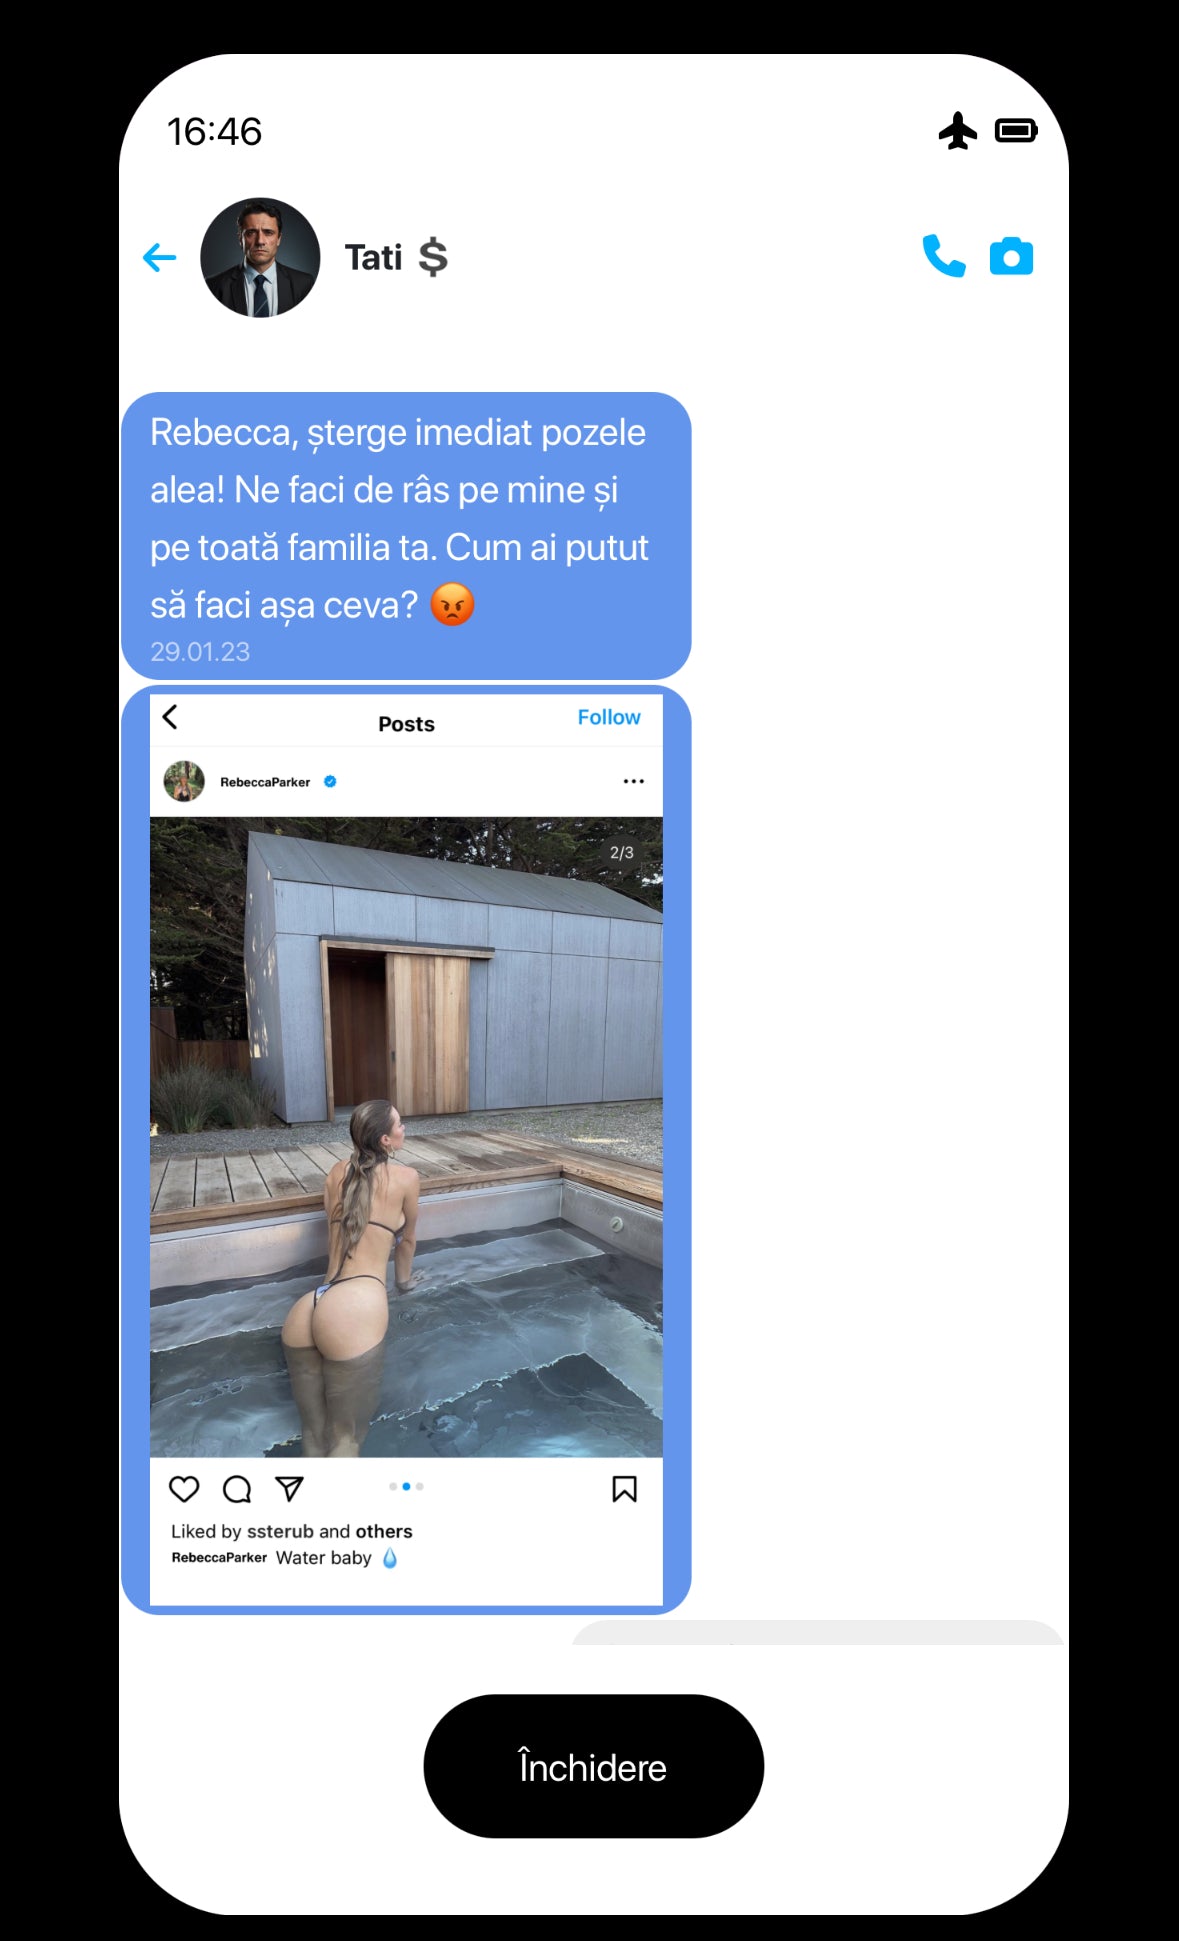Click the dollar sign next to Tati
The image size is (1179, 1941).
coord(433,257)
